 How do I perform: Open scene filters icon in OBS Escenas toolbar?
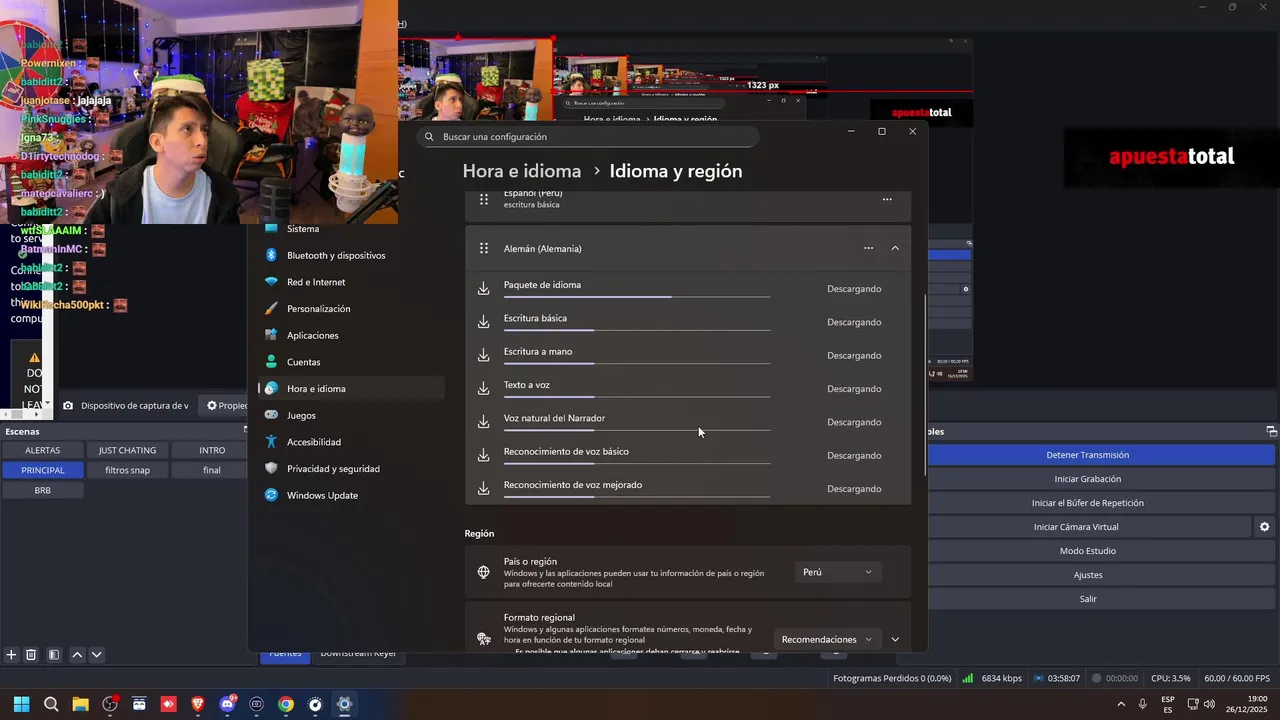tap(54, 655)
